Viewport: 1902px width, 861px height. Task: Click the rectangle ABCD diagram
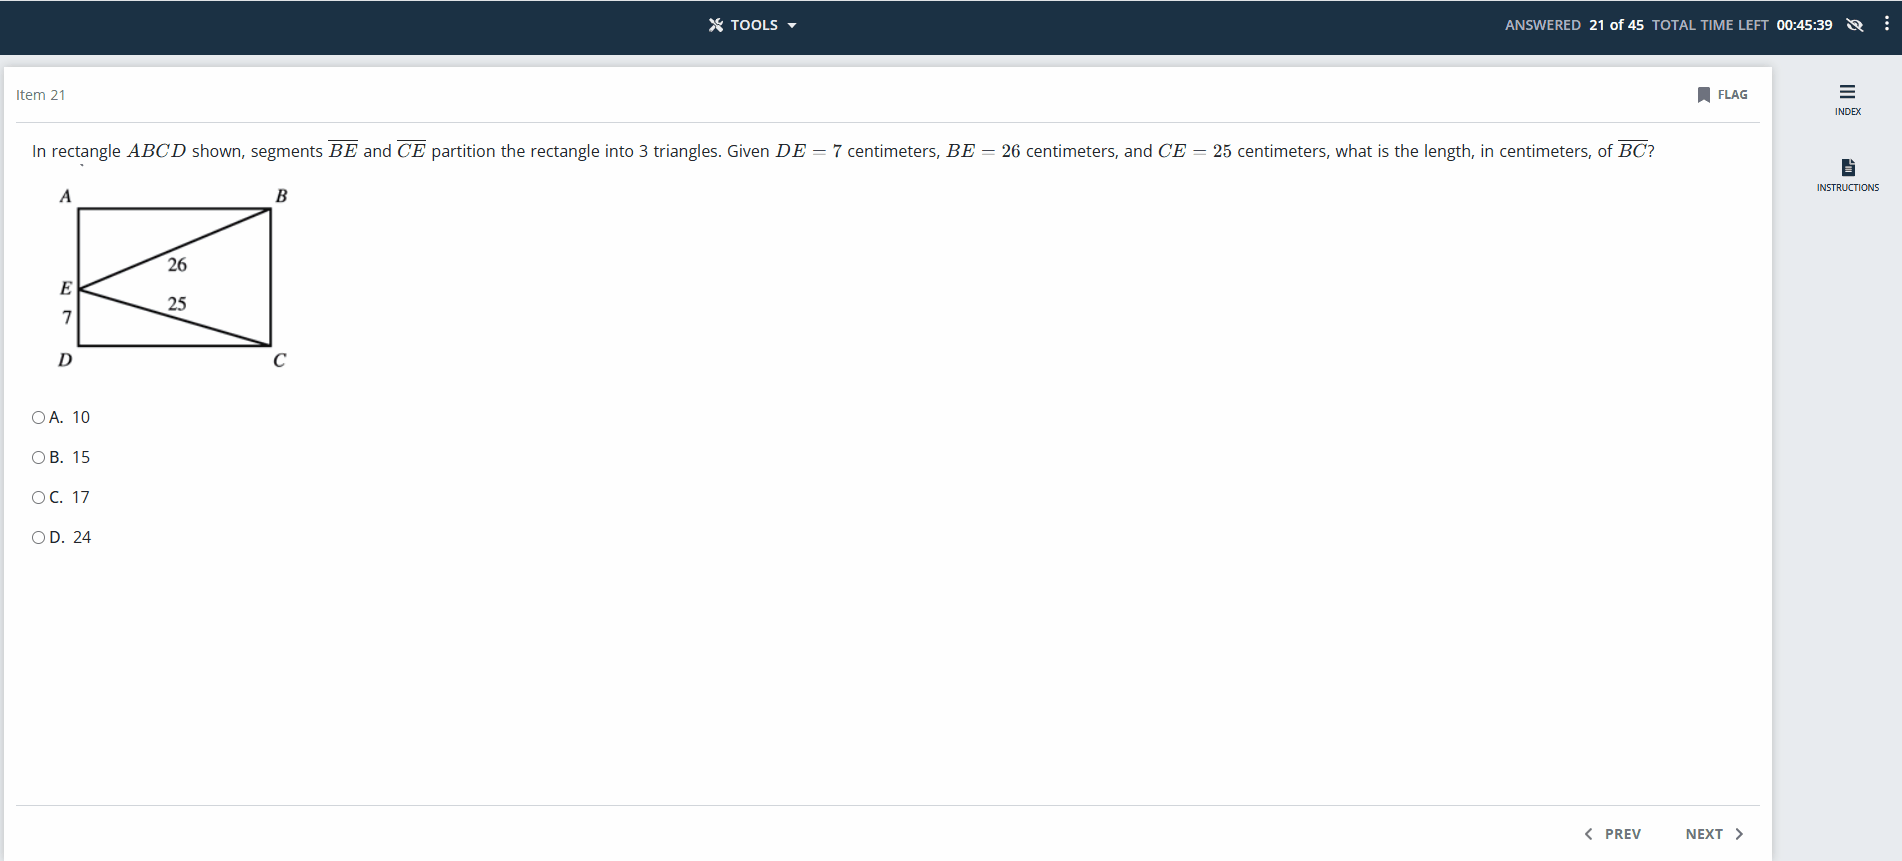click(173, 277)
